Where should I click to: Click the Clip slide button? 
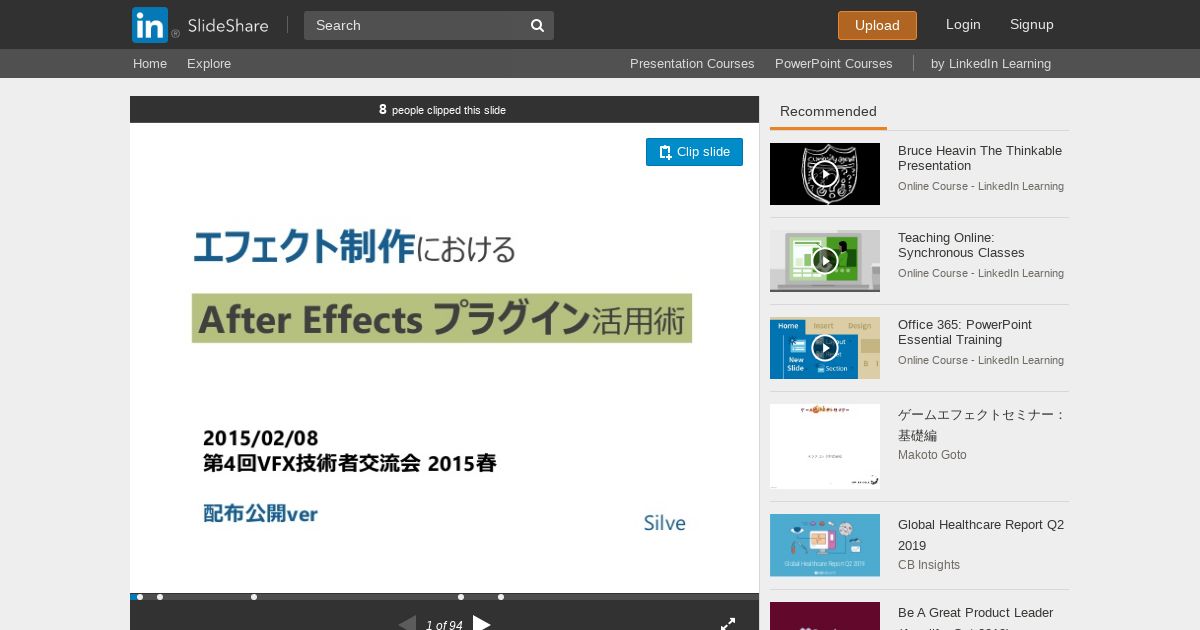coord(694,152)
